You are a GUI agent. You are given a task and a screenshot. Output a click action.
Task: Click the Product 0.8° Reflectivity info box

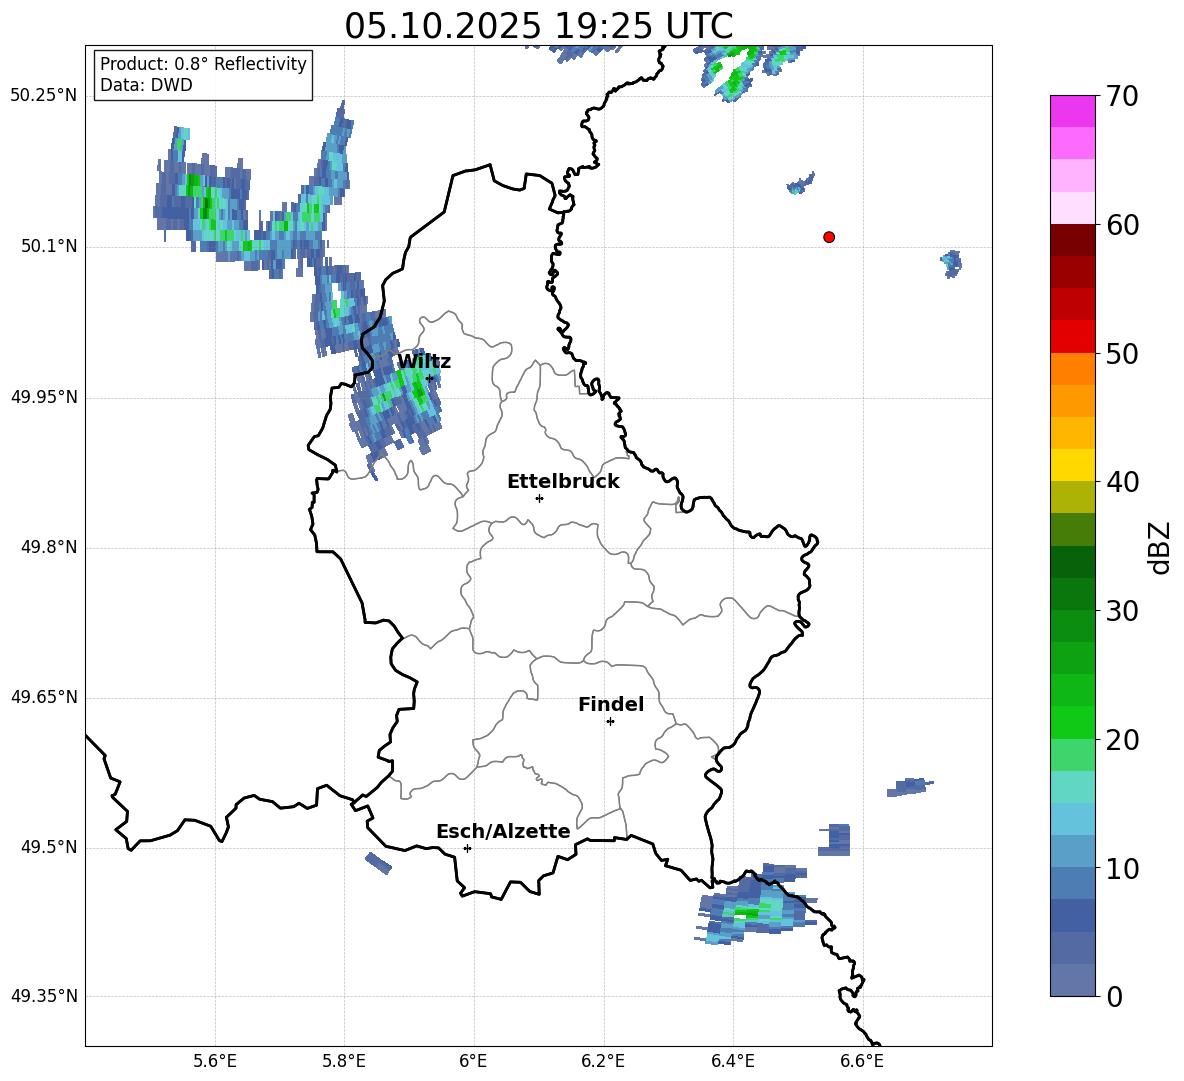coord(203,75)
